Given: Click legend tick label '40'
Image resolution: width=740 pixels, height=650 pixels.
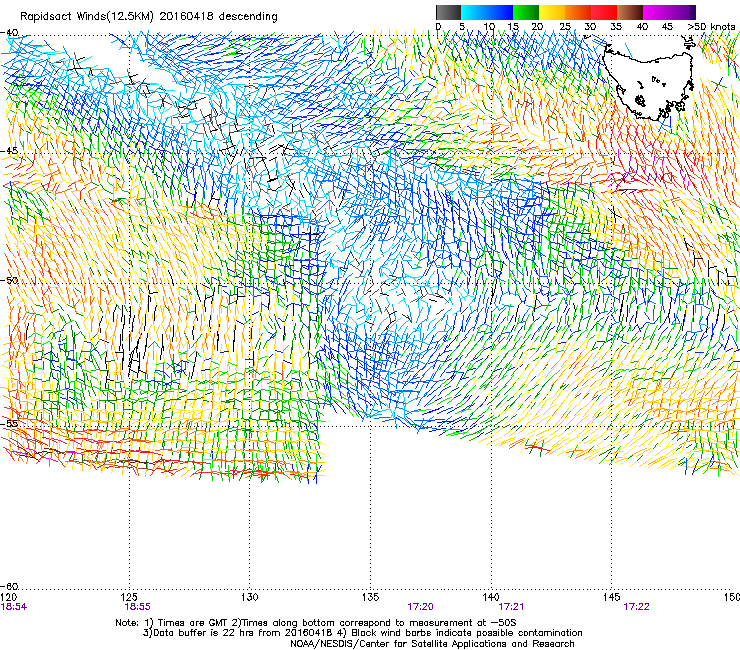Looking at the screenshot, I should point(642,27).
